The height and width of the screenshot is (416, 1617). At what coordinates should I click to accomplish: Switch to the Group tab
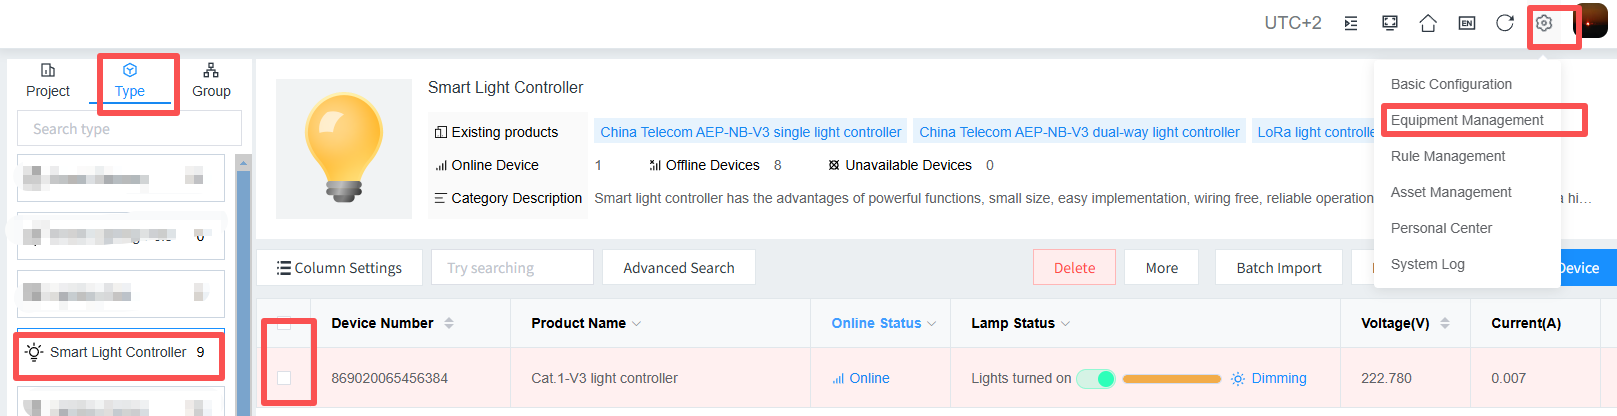click(211, 80)
